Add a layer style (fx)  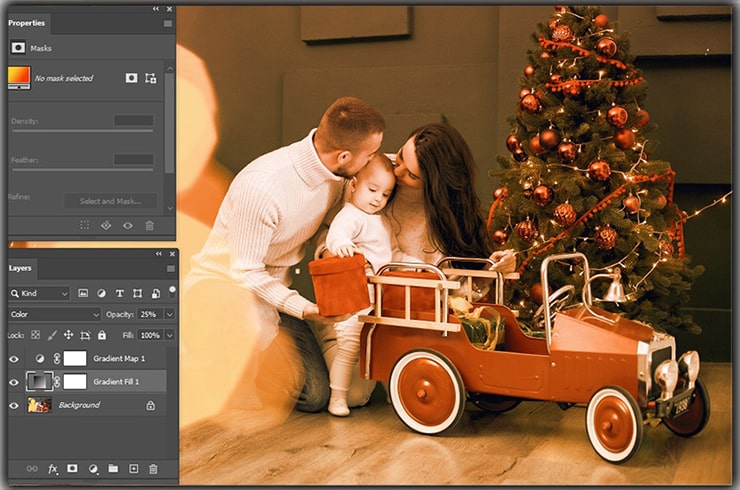click(53, 469)
